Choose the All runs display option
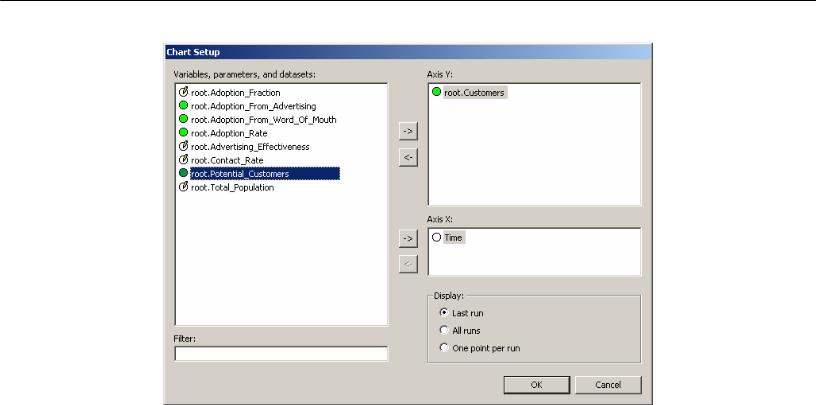Viewport: 816px width, 405px height. (460, 330)
